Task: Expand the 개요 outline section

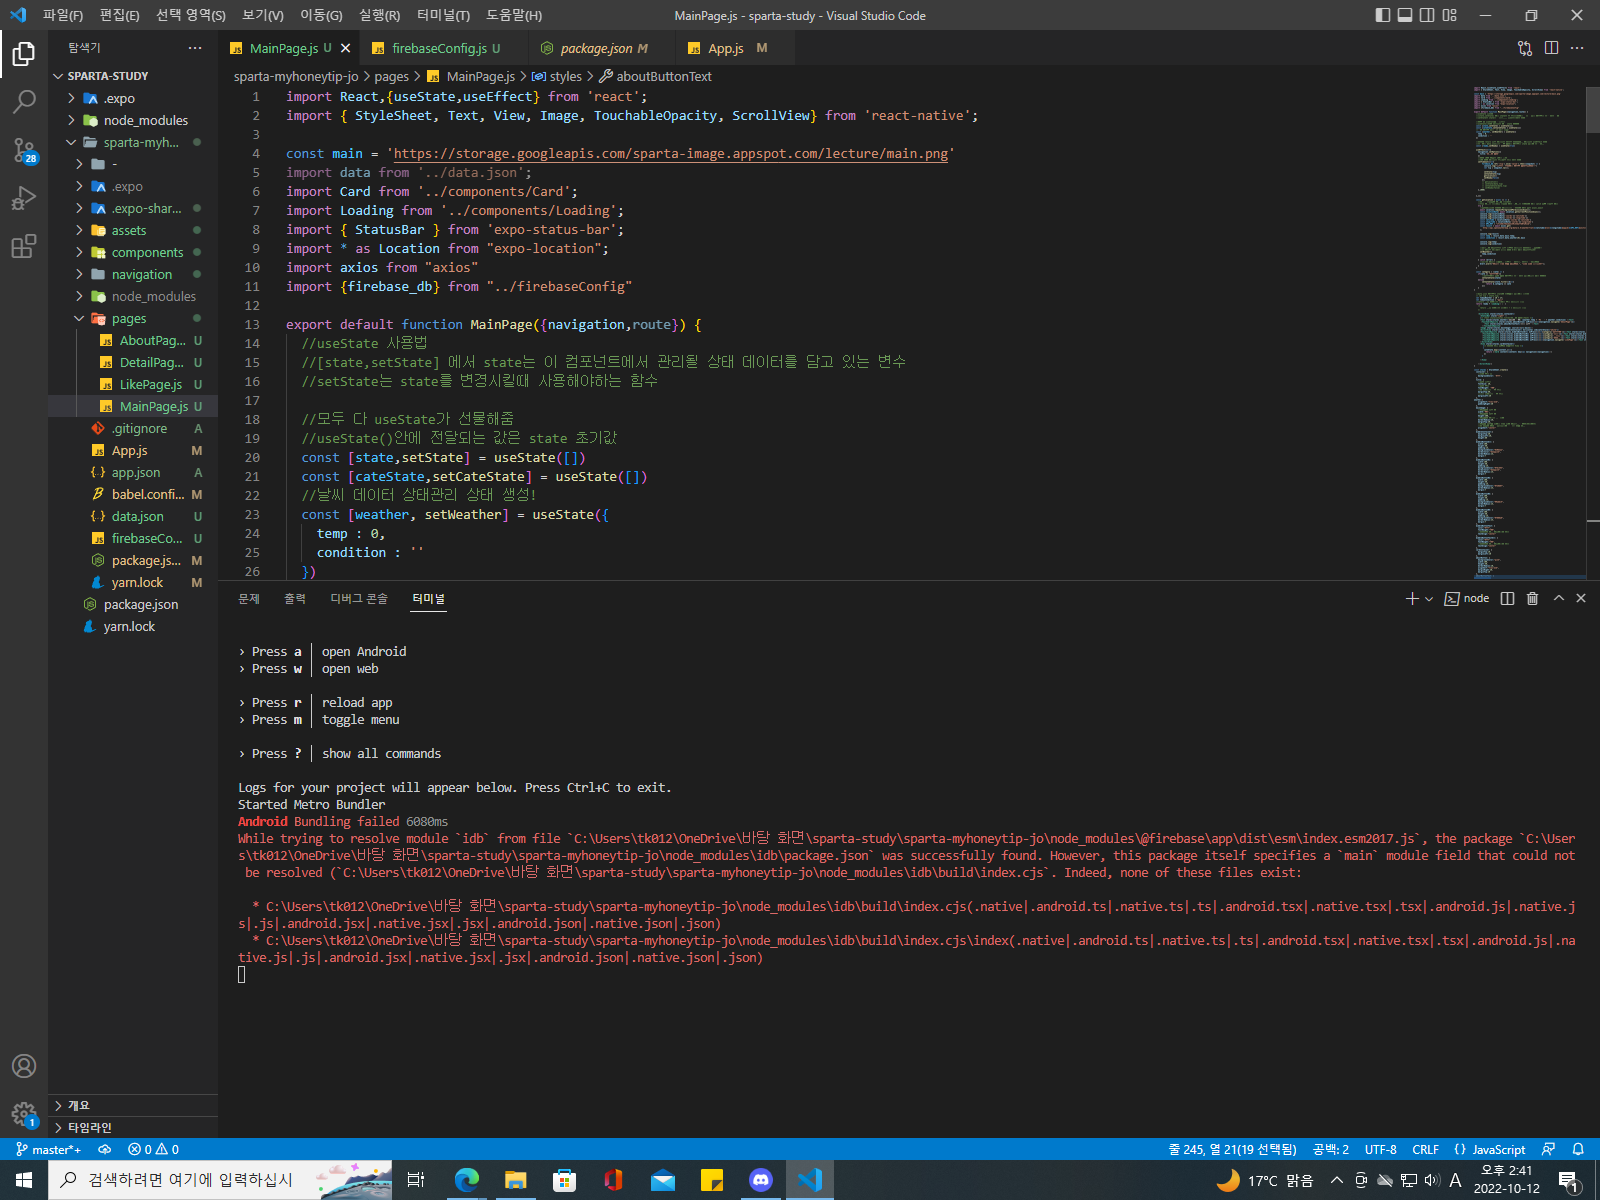Action: tap(133, 1105)
